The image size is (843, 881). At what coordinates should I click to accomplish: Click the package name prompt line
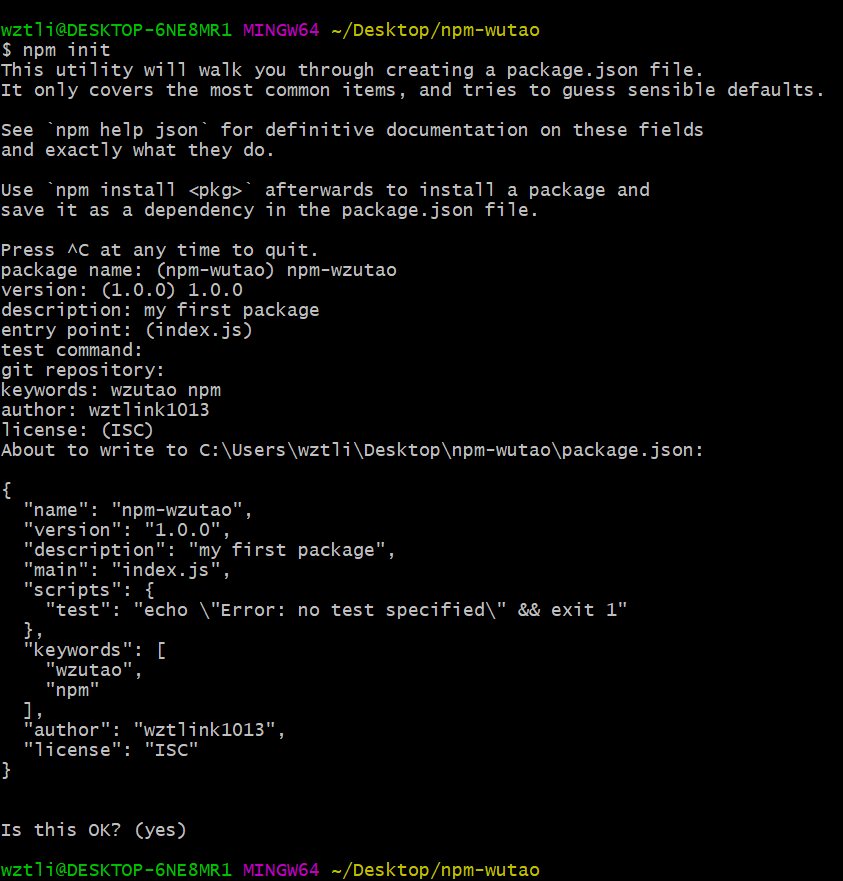199,270
